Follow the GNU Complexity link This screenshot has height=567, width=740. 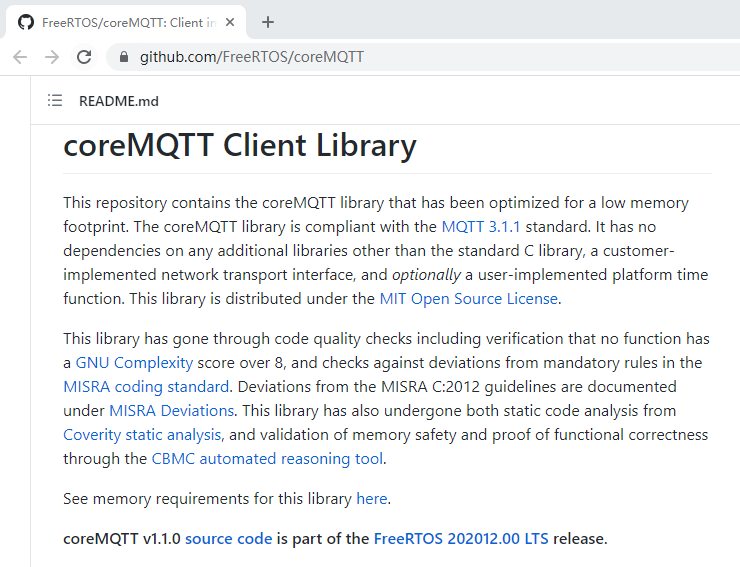pos(120,362)
